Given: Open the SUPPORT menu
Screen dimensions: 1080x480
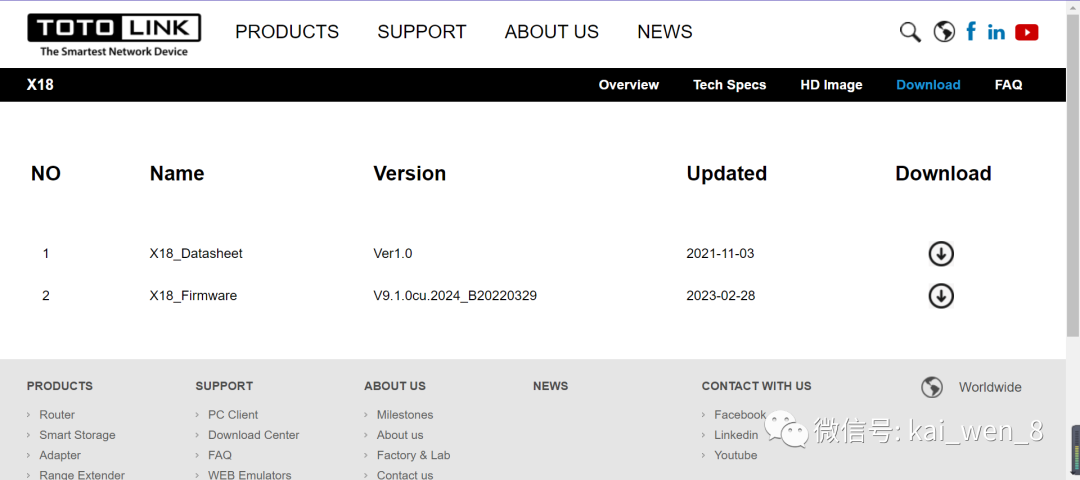Looking at the screenshot, I should [x=422, y=32].
